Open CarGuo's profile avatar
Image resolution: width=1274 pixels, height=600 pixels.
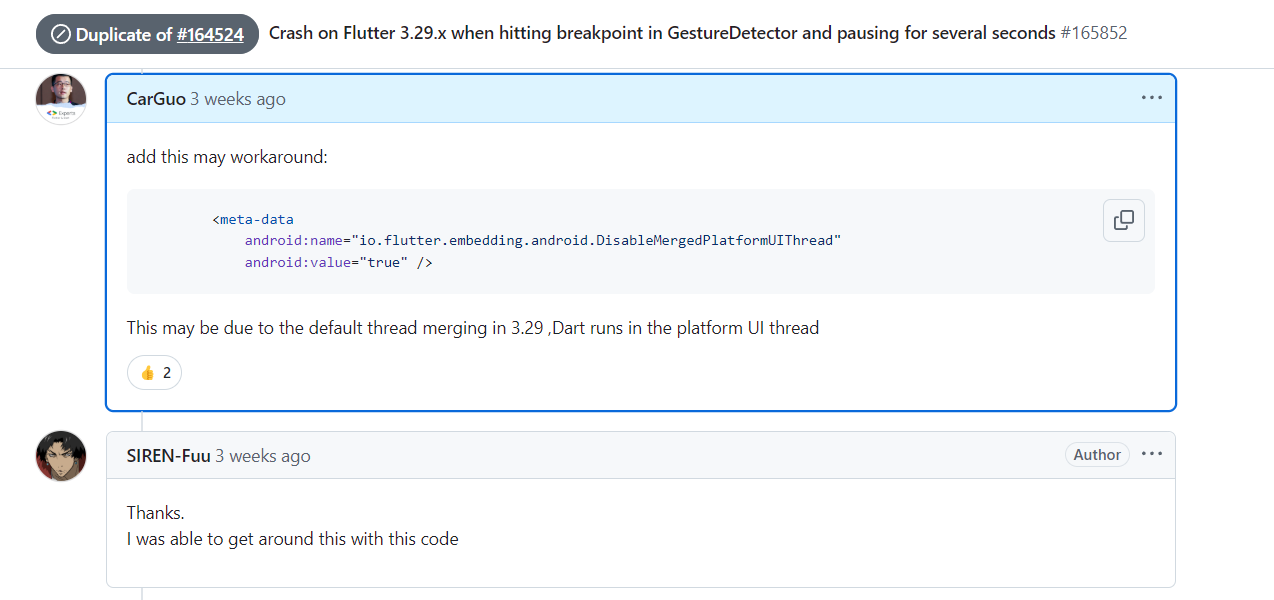(x=61, y=99)
